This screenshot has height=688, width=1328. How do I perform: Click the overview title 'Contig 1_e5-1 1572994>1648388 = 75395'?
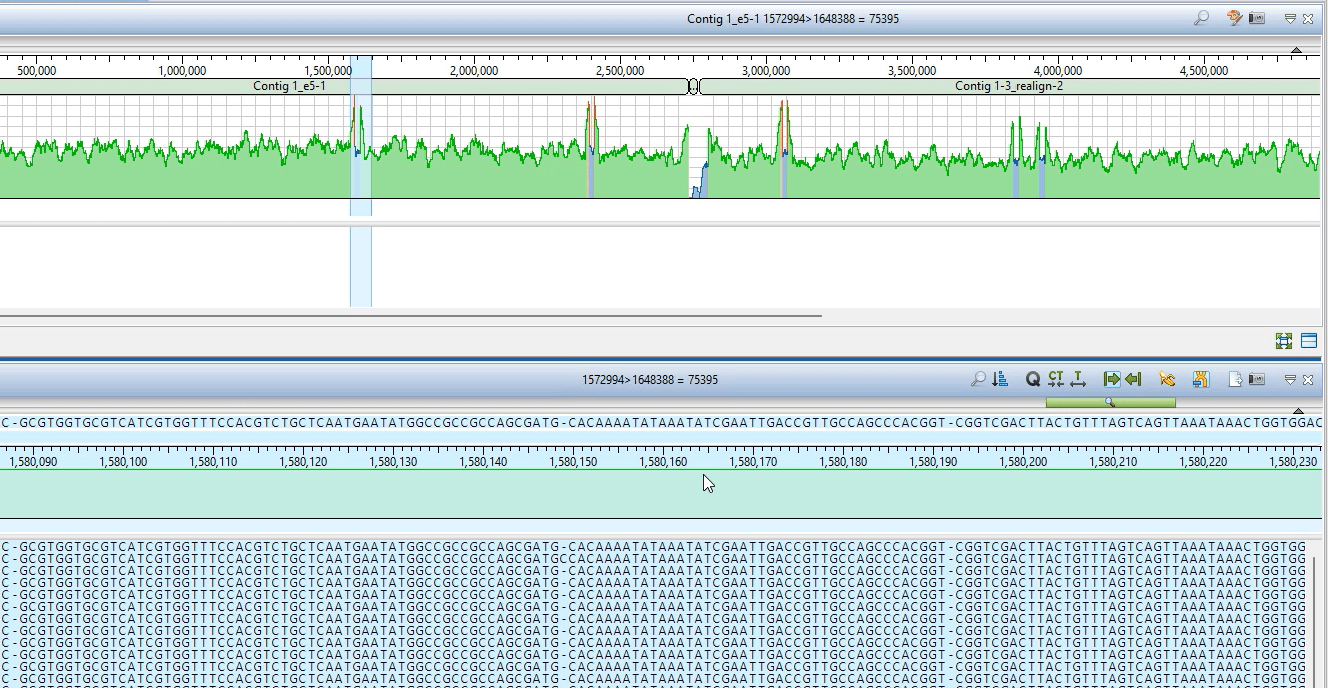click(x=793, y=19)
